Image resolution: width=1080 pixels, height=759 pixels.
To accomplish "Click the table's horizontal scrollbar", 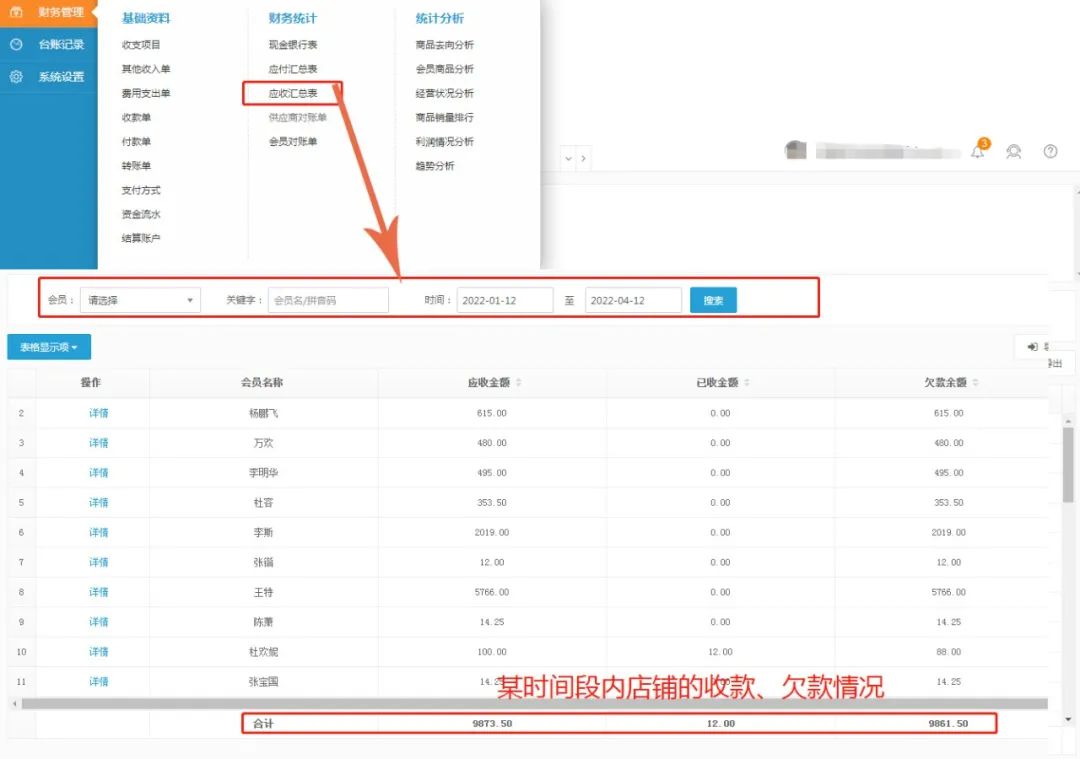I will click(500, 704).
